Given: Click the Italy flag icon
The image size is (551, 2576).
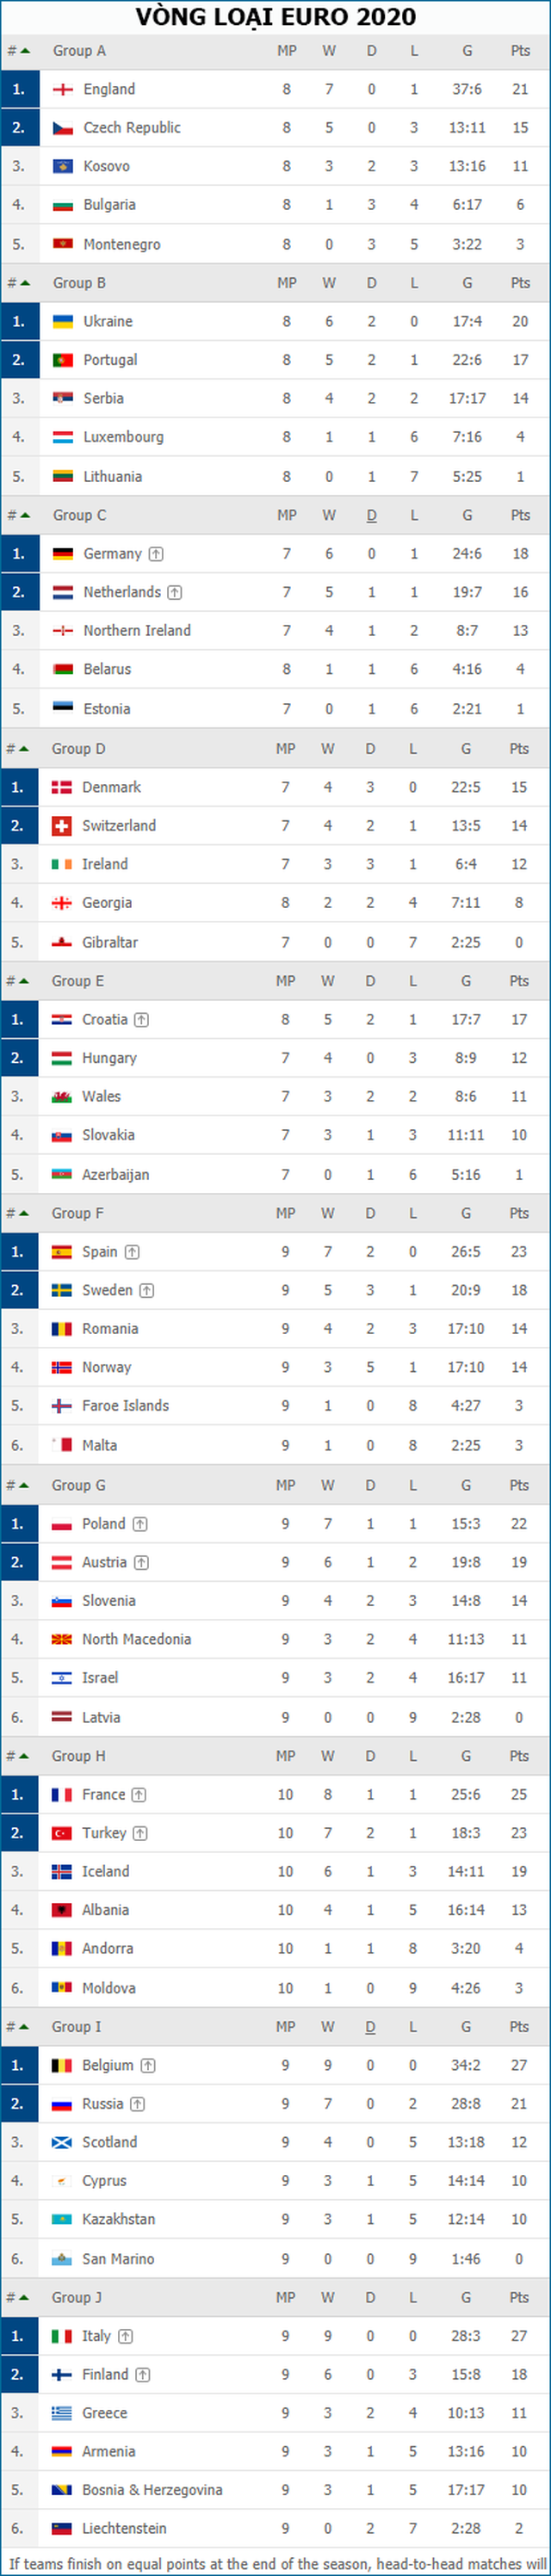Looking at the screenshot, I should pyautogui.click(x=62, y=2336).
